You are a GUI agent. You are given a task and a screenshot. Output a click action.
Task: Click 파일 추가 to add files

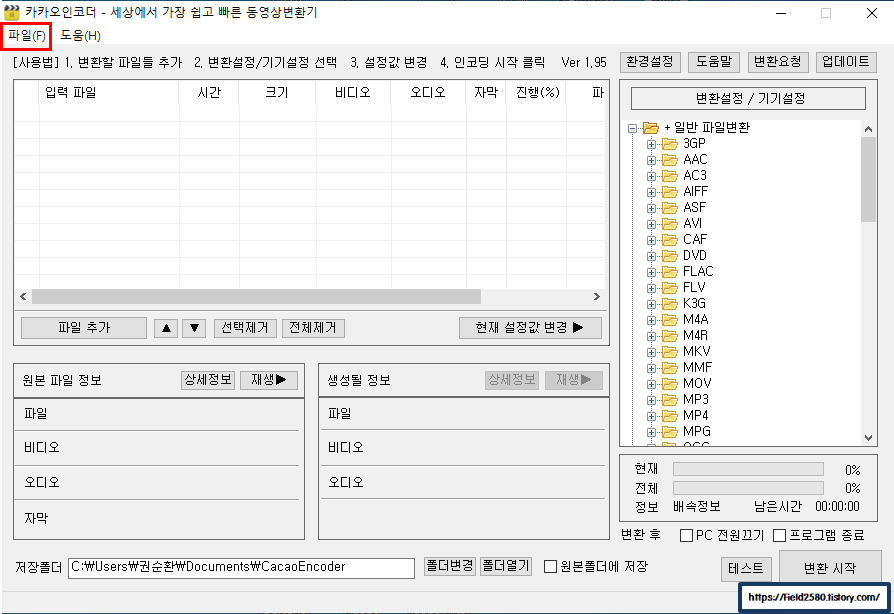coord(84,328)
